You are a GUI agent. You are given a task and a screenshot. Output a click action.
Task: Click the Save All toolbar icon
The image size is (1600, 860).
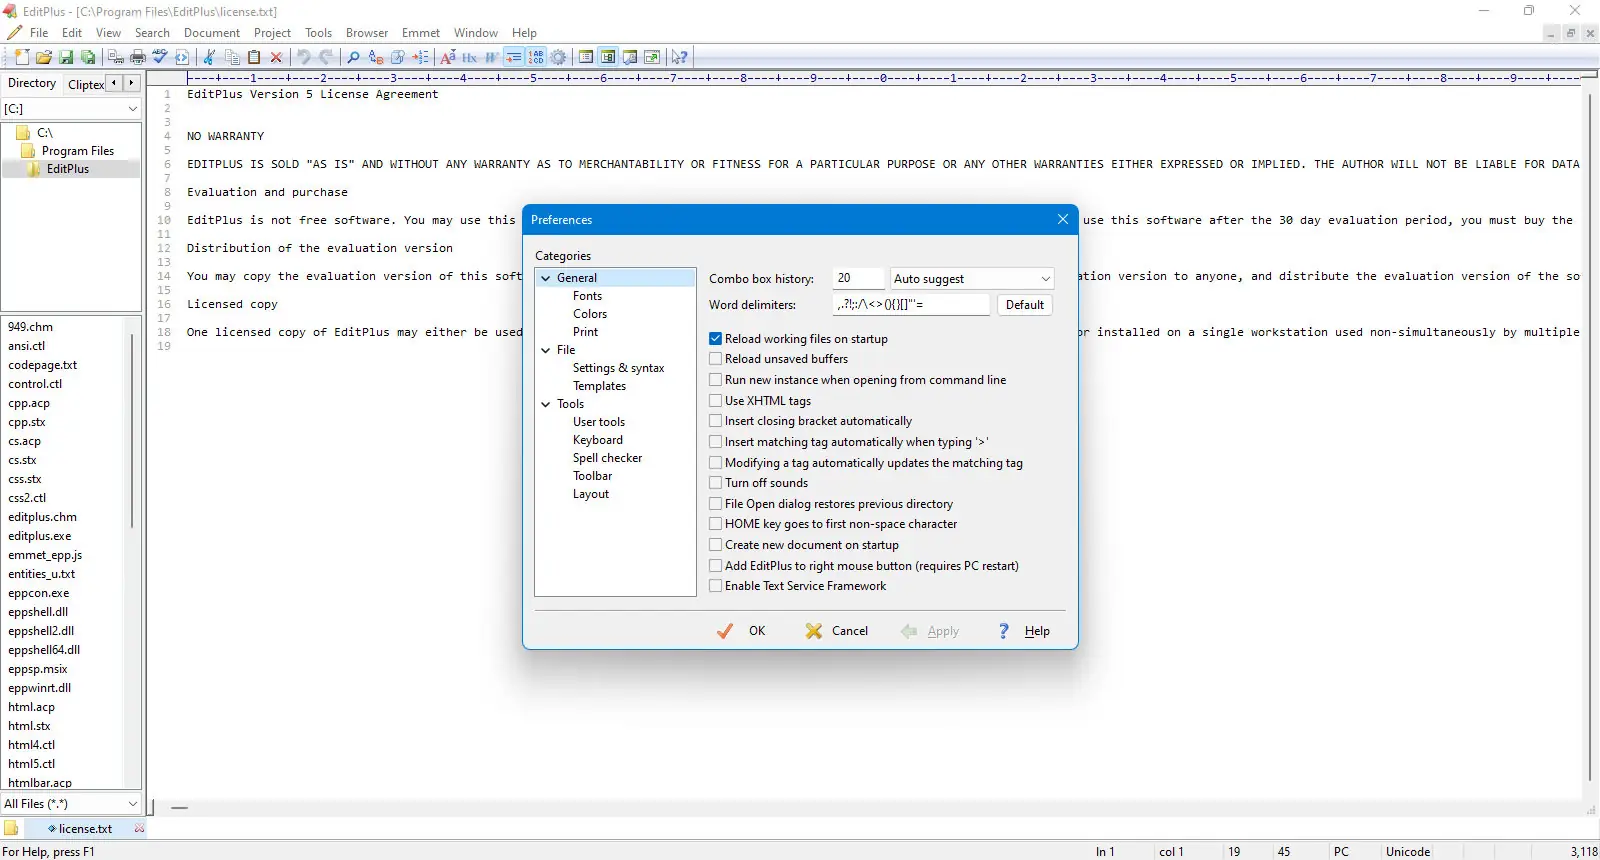pos(88,57)
